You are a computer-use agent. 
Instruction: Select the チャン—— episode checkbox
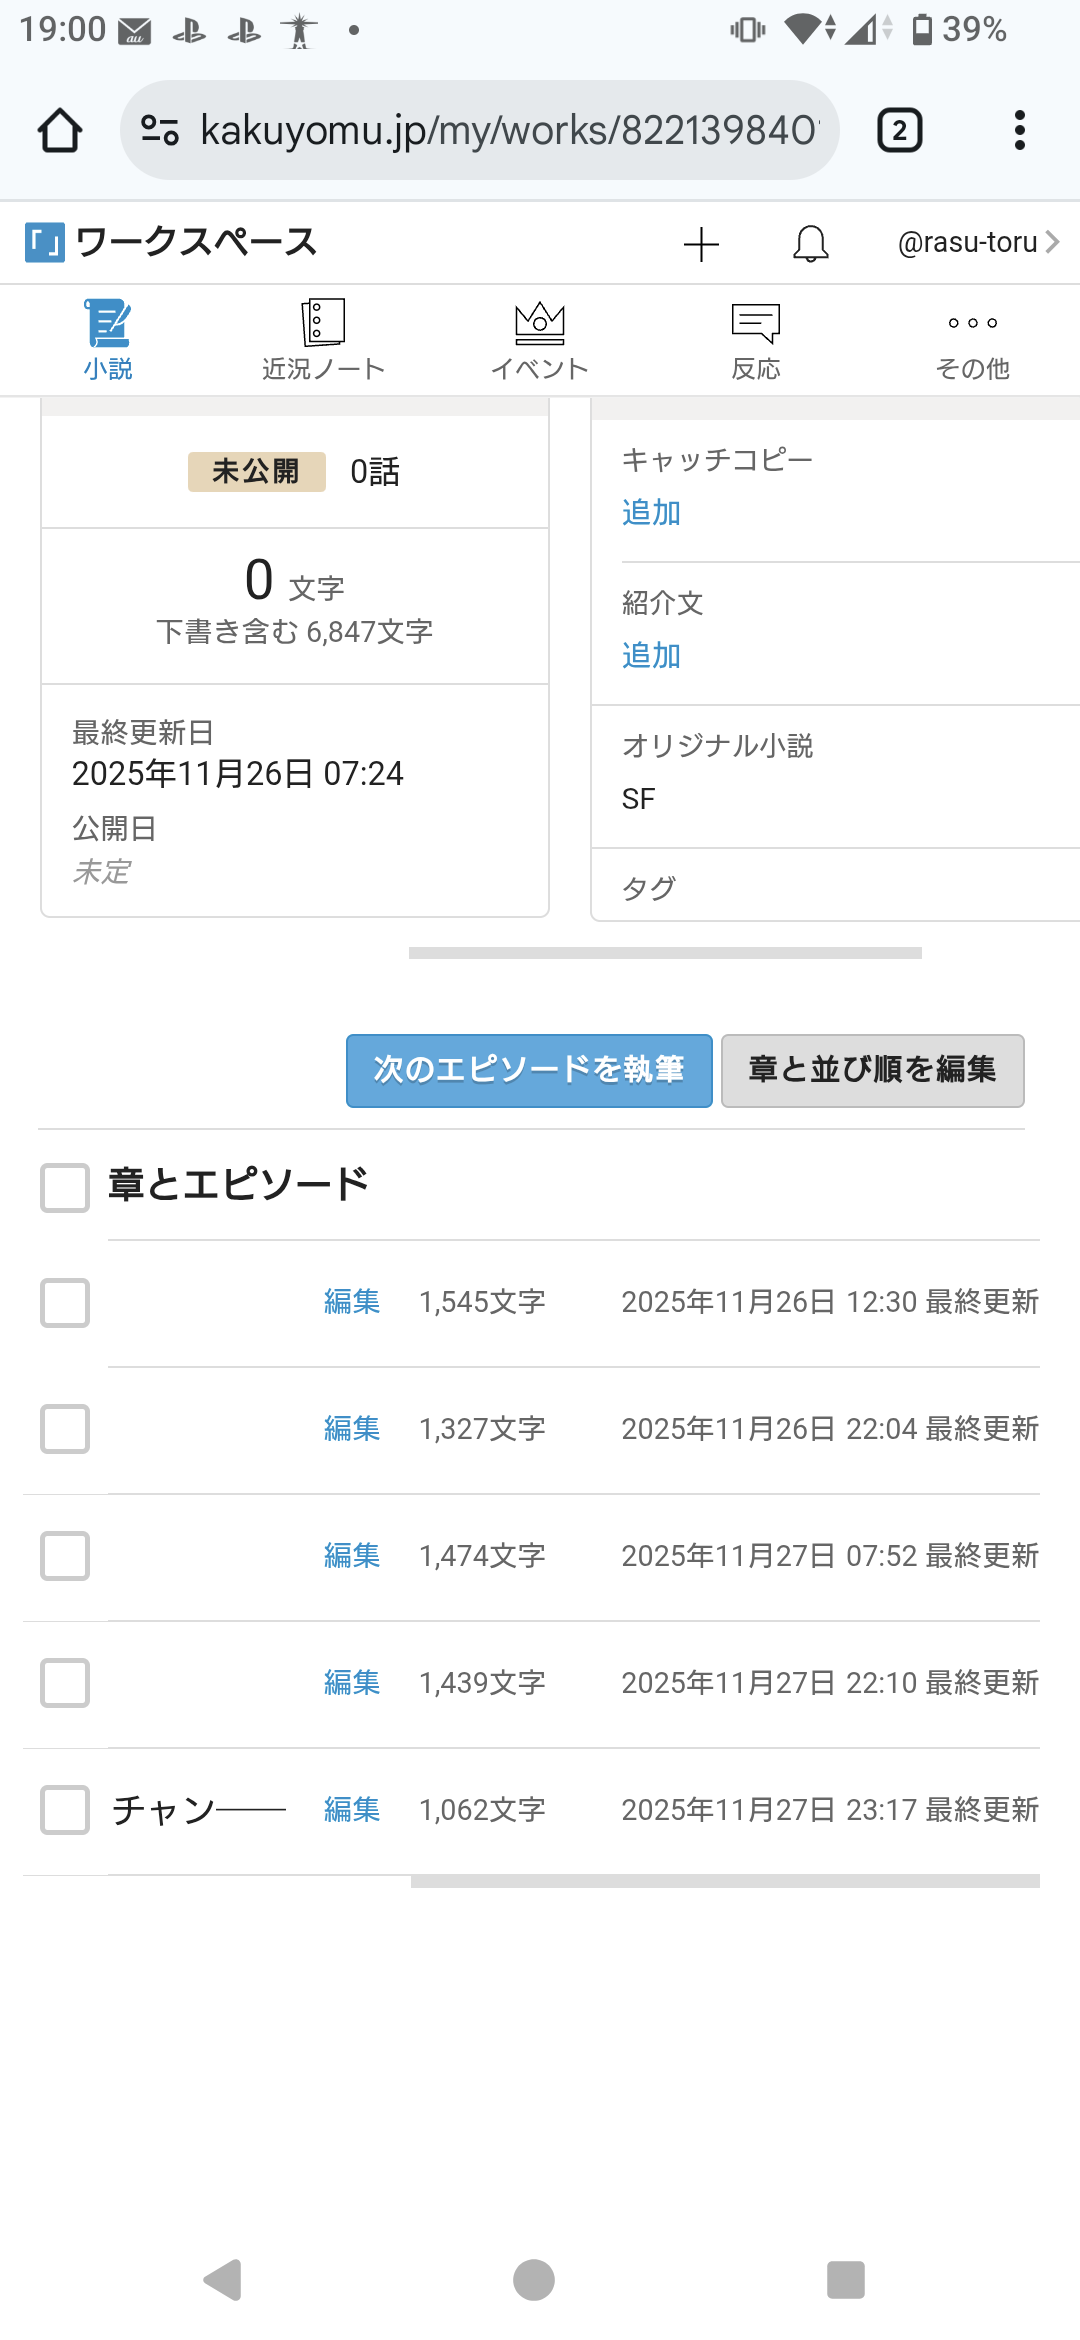tap(65, 1810)
